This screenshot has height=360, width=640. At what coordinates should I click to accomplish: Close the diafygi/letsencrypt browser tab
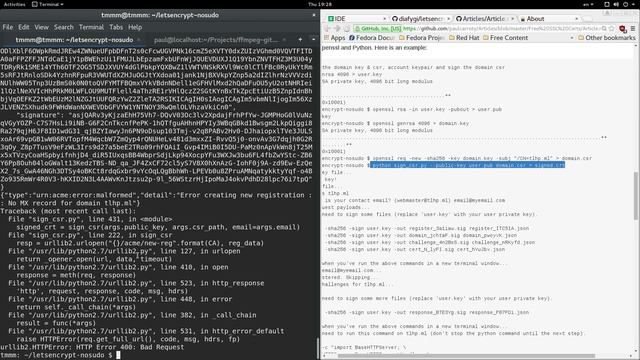tap(449, 19)
